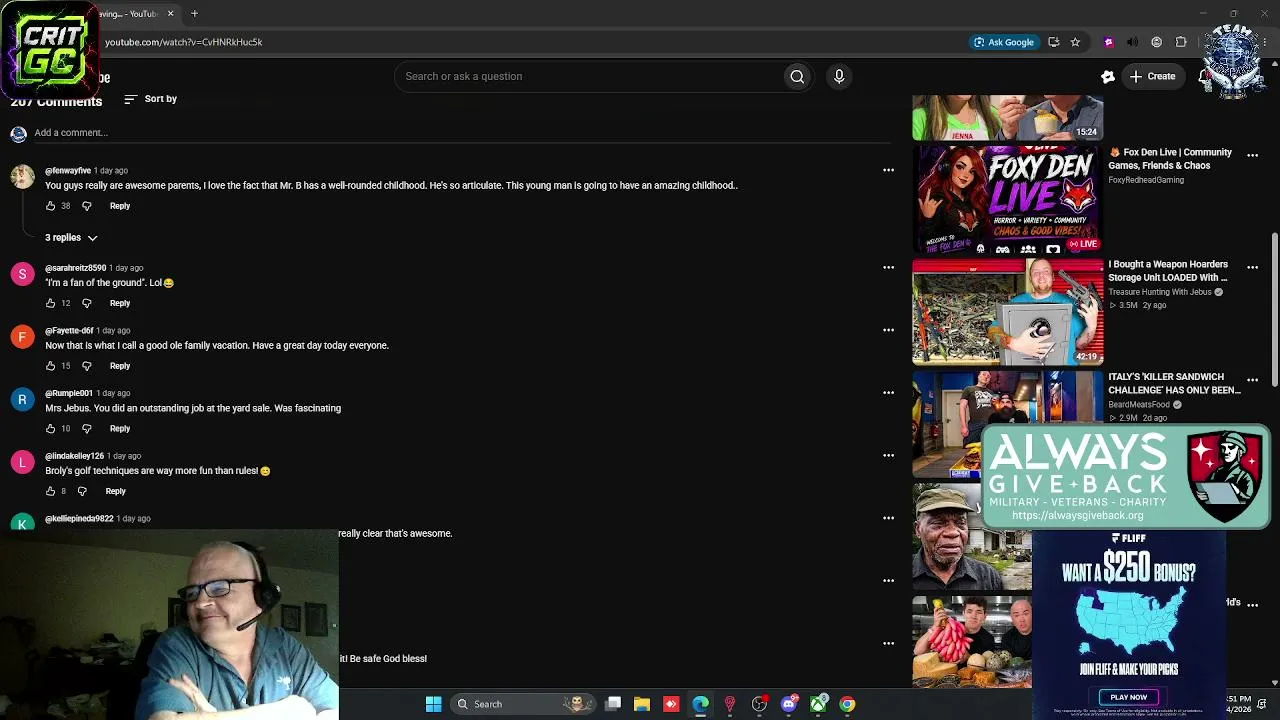1280x720 pixels.
Task: Reply to the @sarahreitz8590 comment
Action: pos(120,303)
